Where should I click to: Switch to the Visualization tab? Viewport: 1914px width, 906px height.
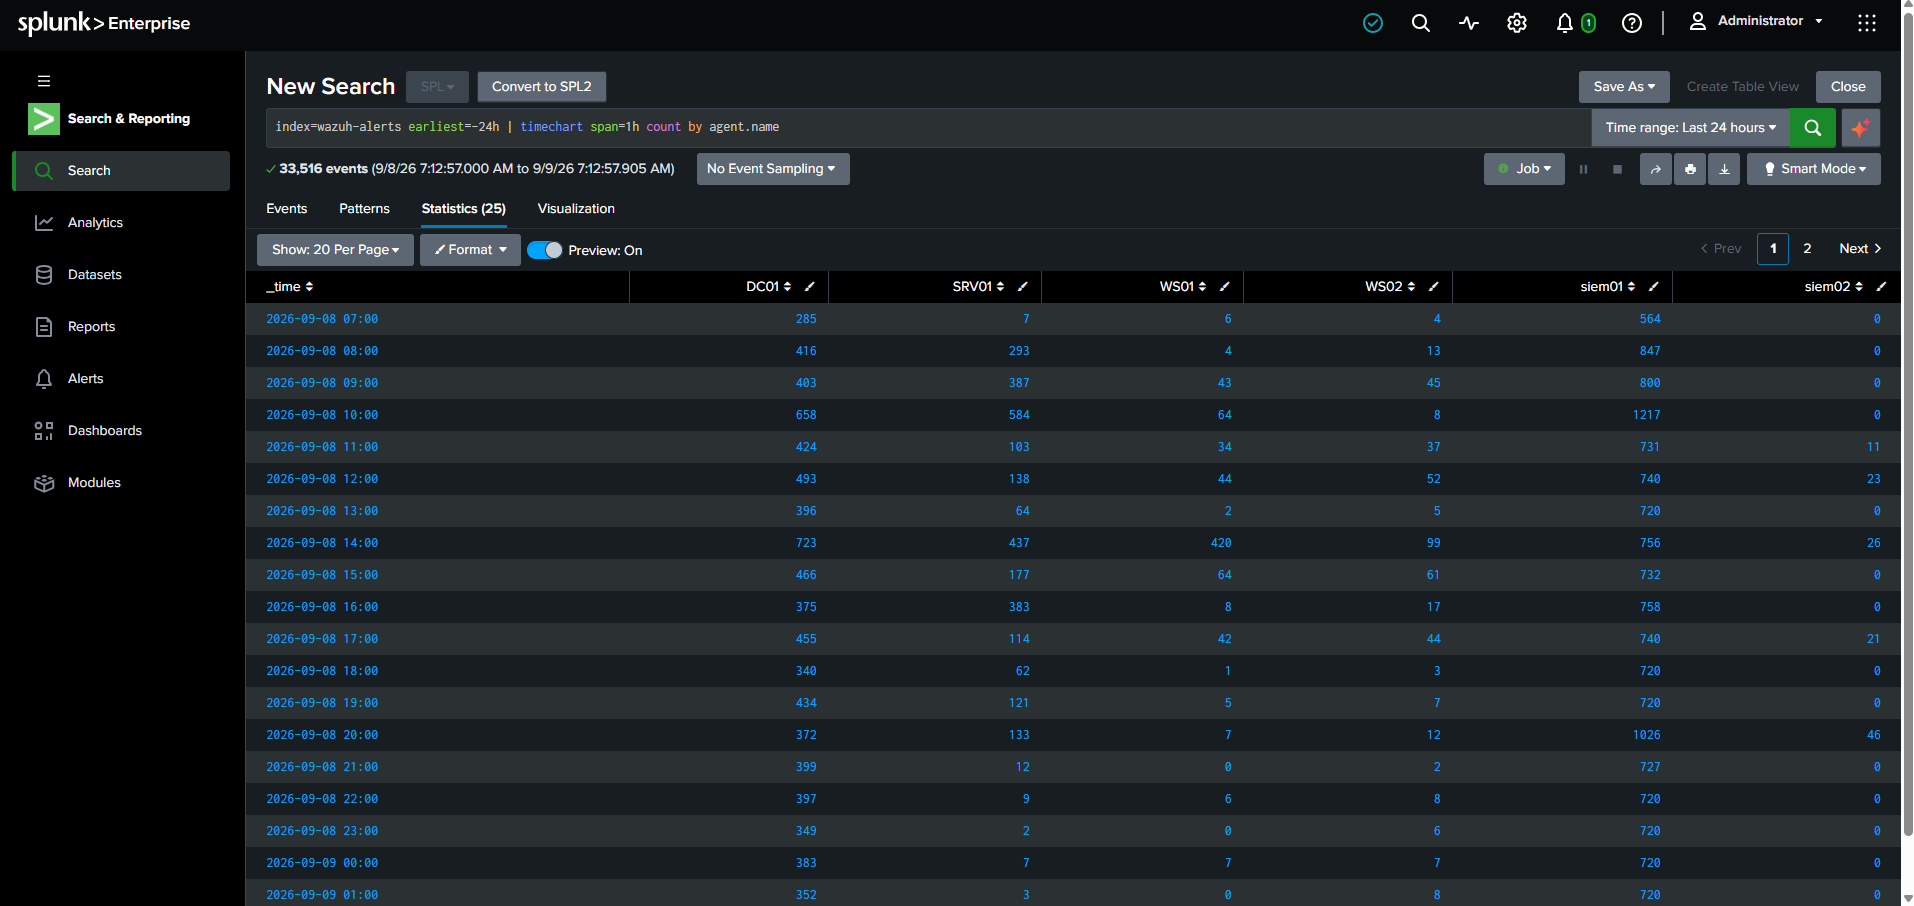576,209
